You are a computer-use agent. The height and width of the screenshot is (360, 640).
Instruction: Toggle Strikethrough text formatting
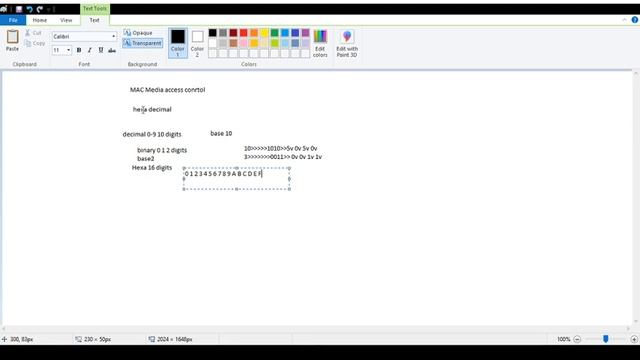point(112,50)
